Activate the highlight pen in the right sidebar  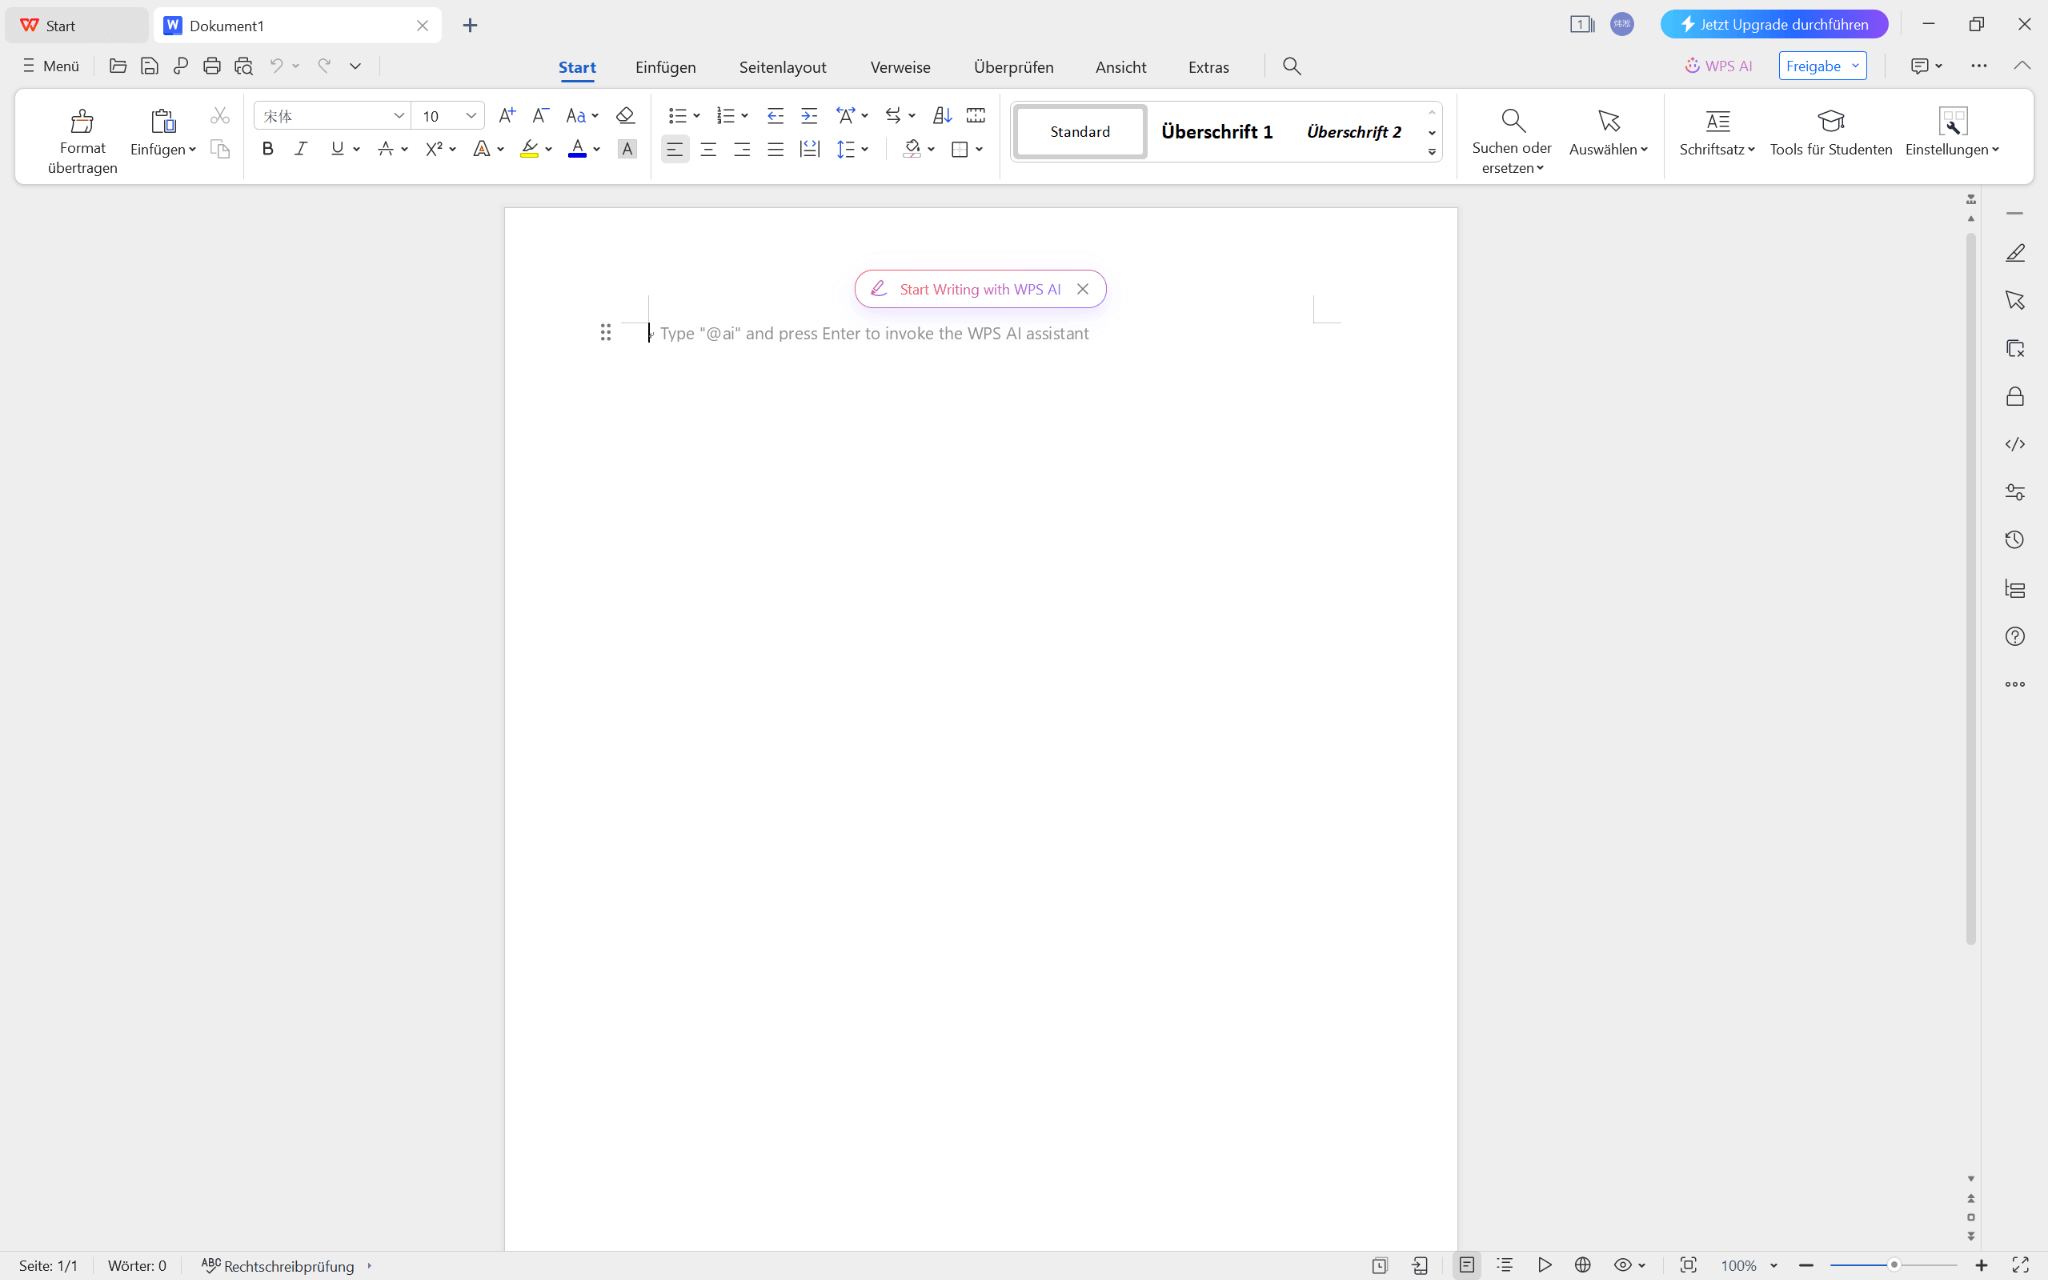[2017, 253]
